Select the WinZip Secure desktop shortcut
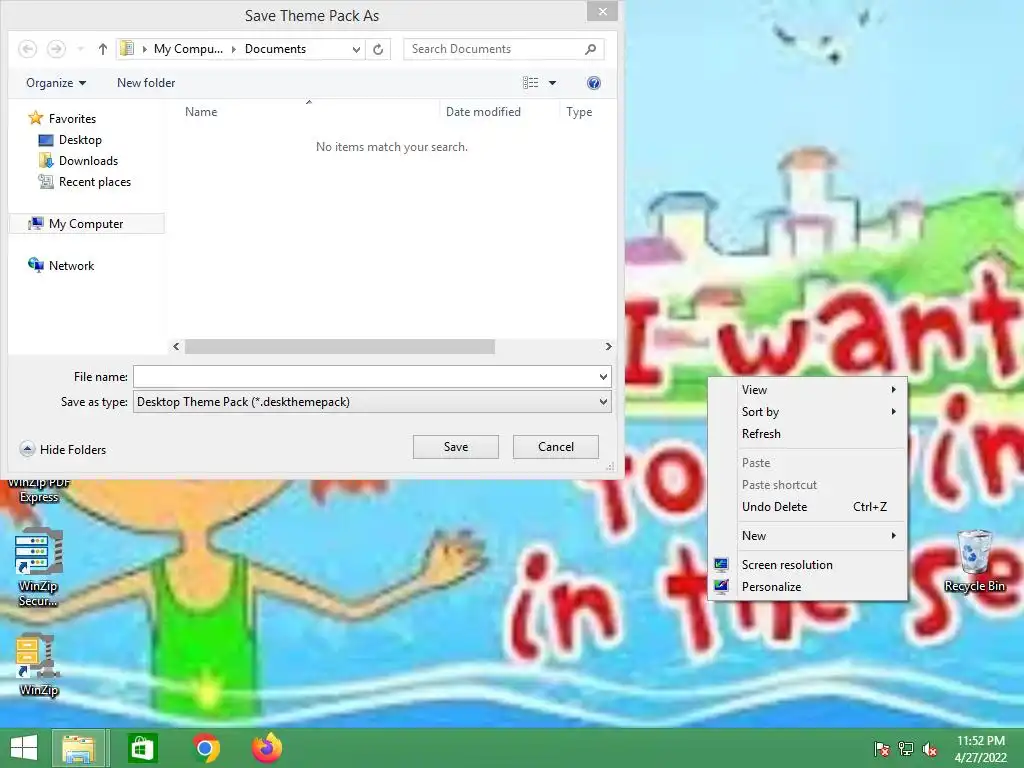Screen dimensions: 1024x768 click(x=39, y=568)
